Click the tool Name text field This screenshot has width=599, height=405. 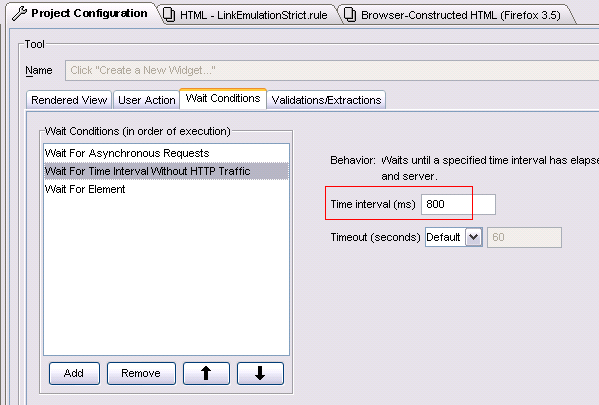coord(332,70)
